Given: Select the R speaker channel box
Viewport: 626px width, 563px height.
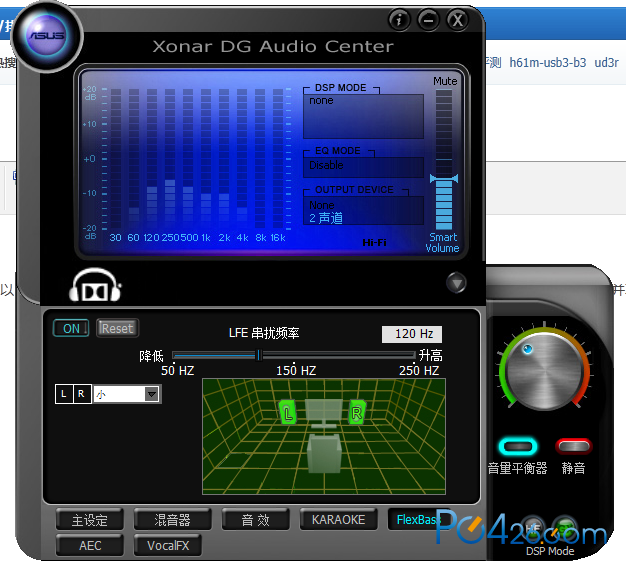Looking at the screenshot, I should coord(82,394).
